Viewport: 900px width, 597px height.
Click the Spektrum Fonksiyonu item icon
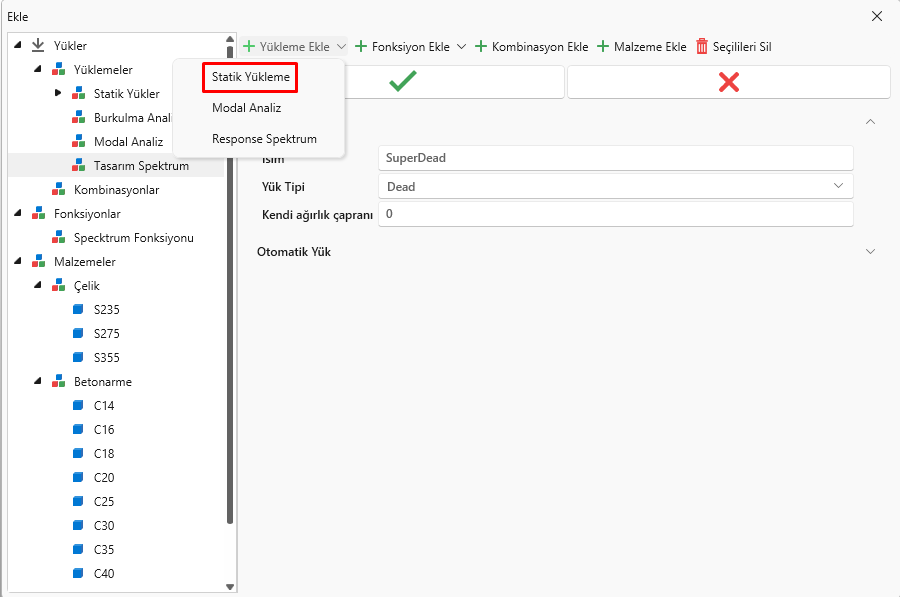point(58,238)
